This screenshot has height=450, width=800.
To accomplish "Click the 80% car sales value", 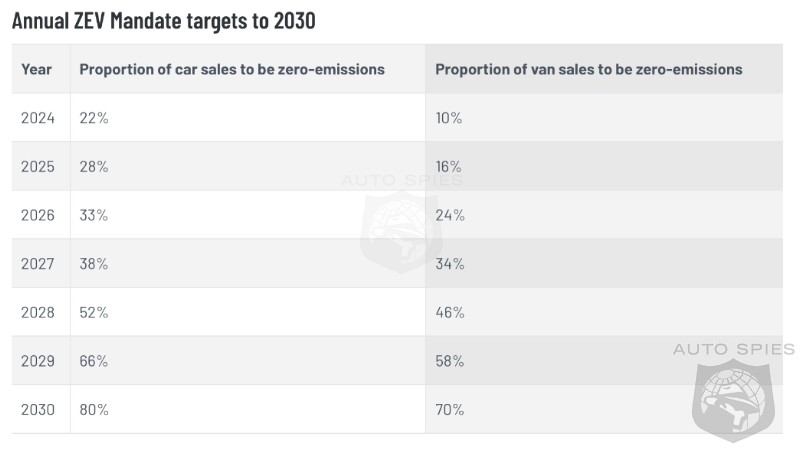I will tap(94, 409).
